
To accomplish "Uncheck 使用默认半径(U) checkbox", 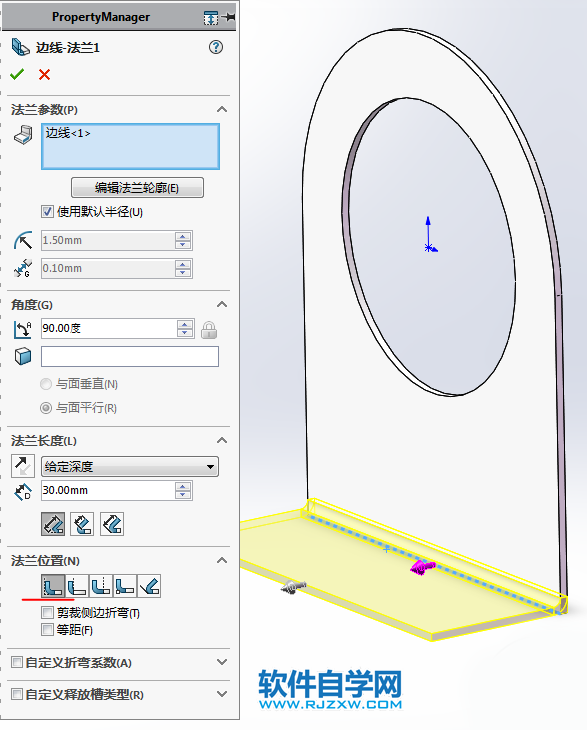I will pos(47,212).
